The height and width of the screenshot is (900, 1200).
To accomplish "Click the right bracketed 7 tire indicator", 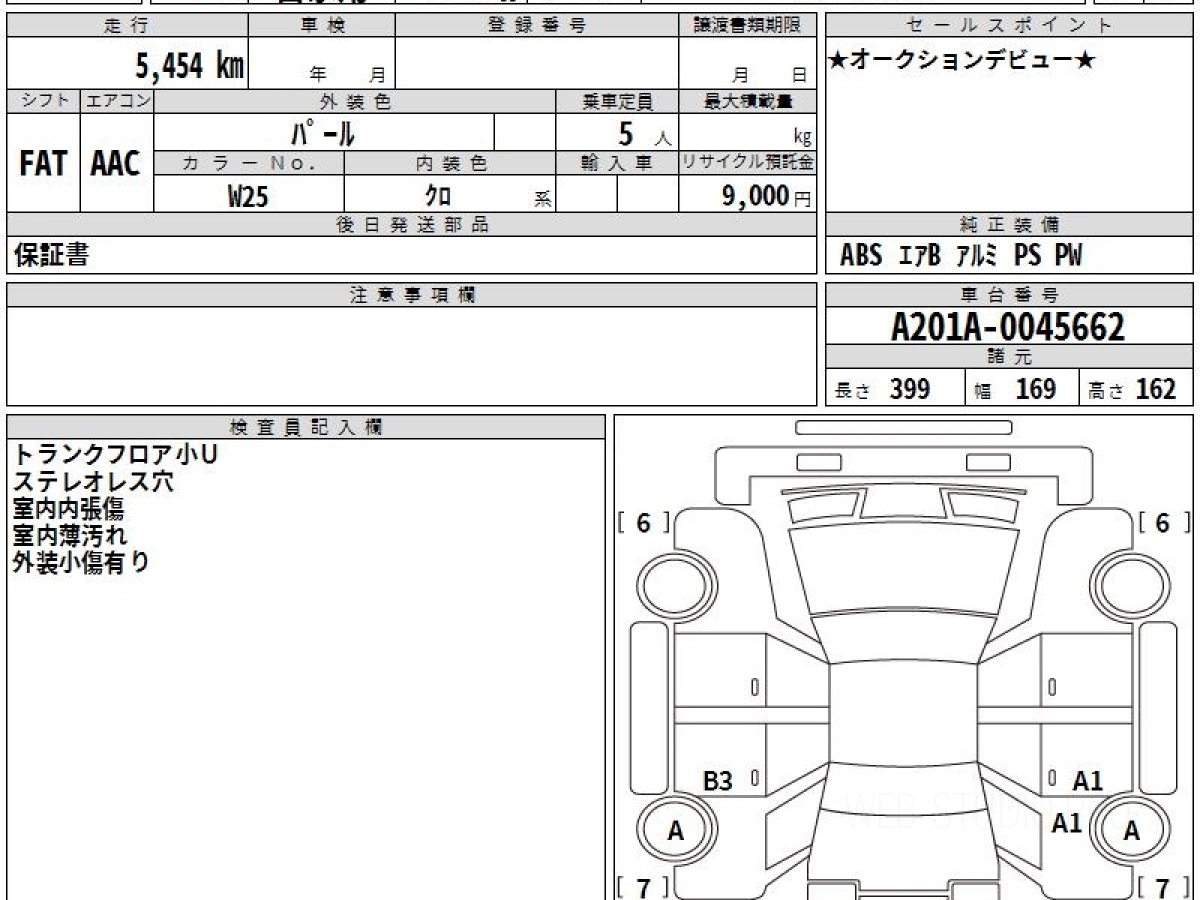I will point(1162,886).
